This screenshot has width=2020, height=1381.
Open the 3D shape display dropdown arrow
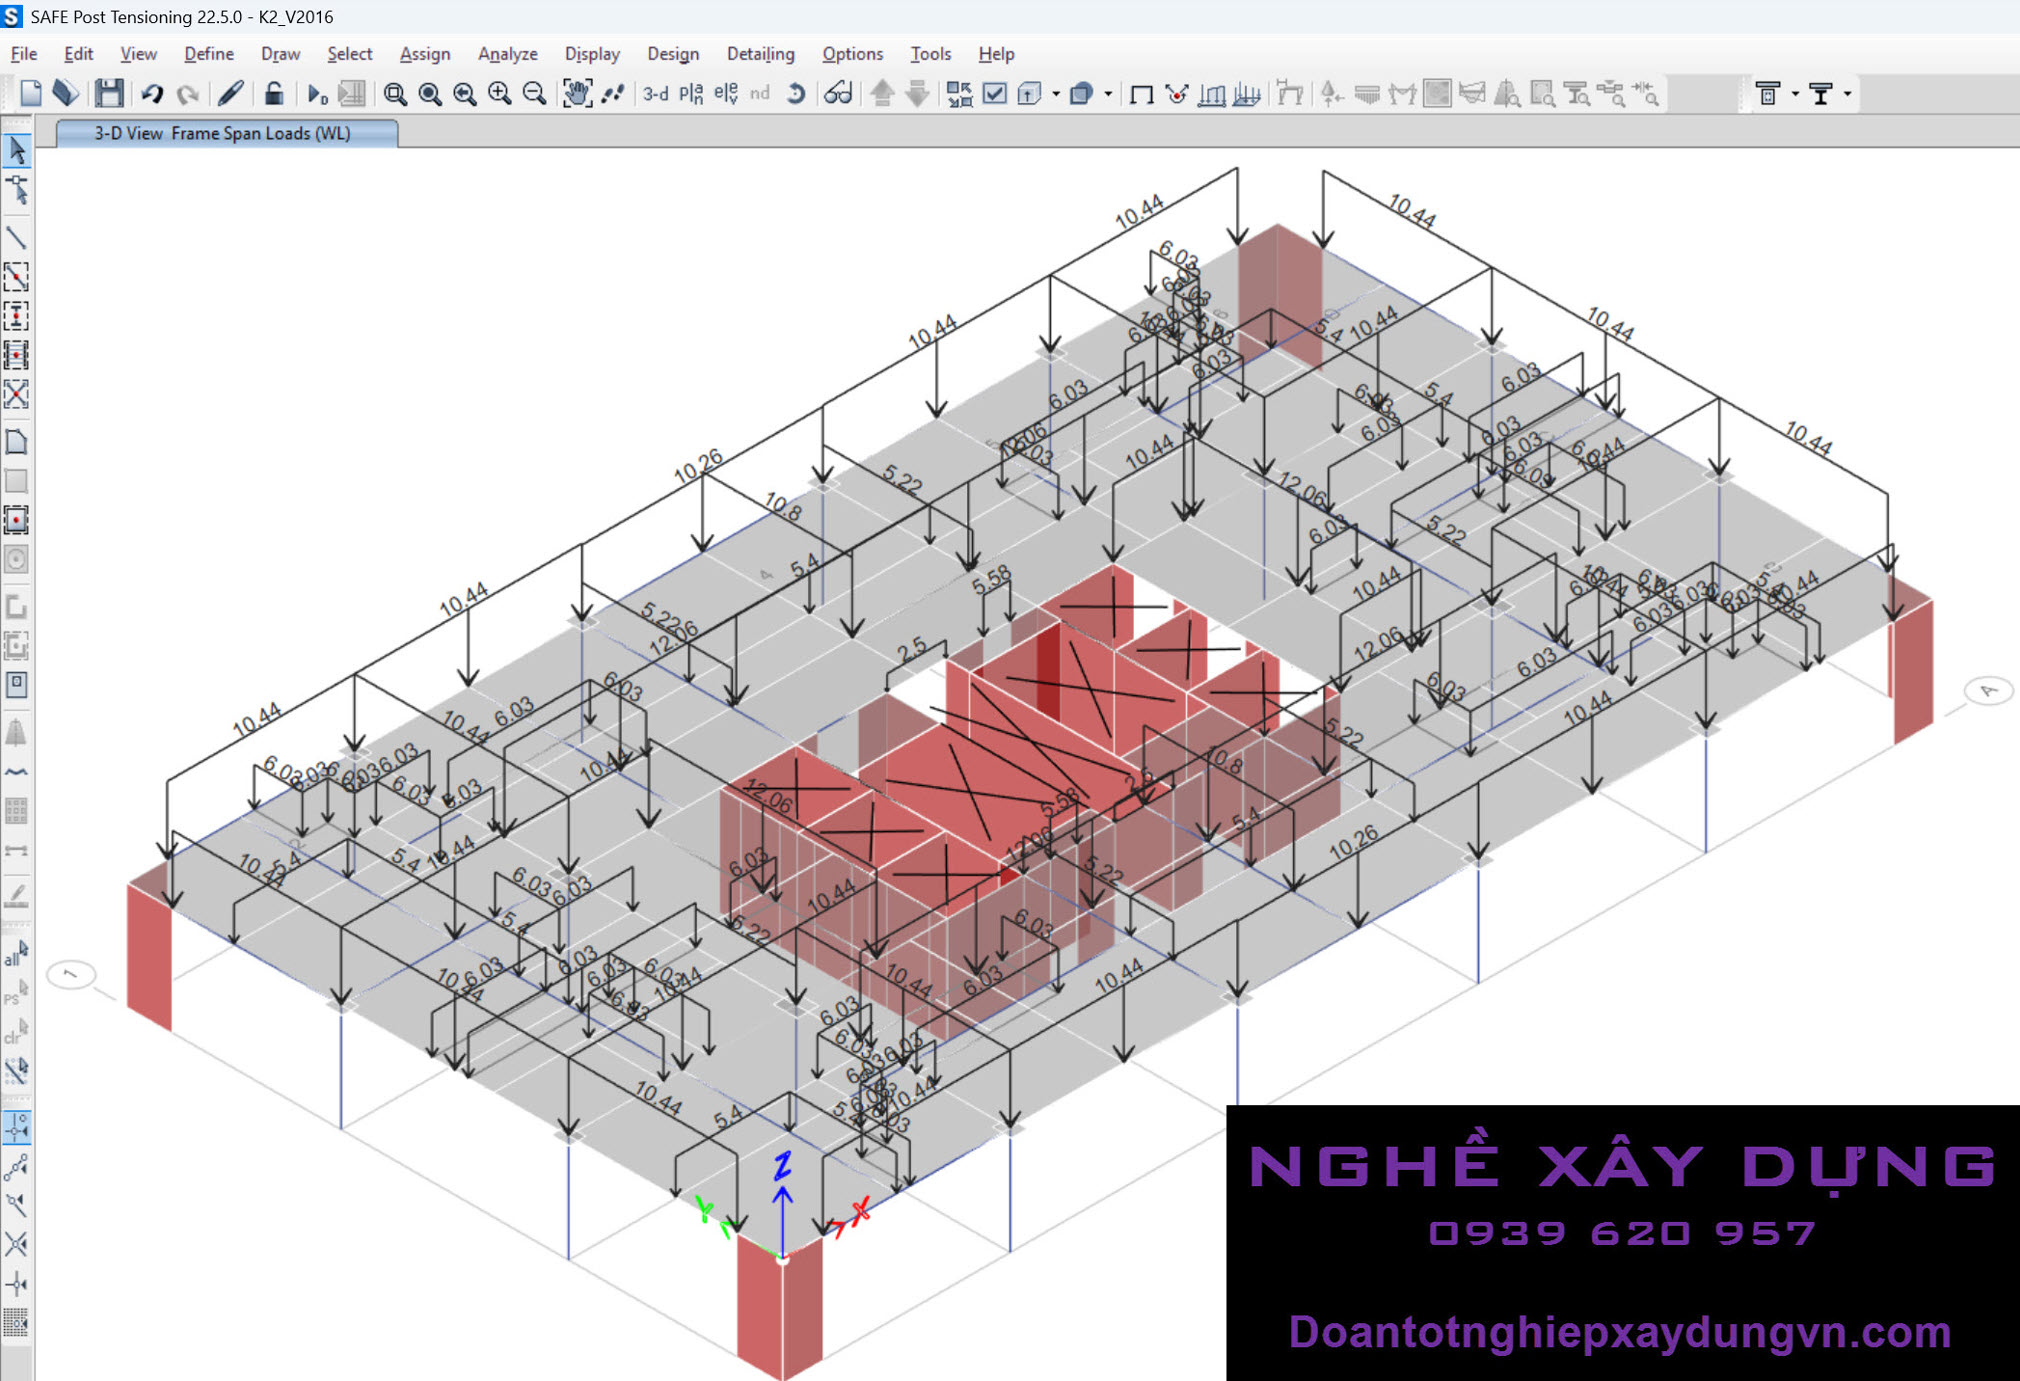(1108, 94)
